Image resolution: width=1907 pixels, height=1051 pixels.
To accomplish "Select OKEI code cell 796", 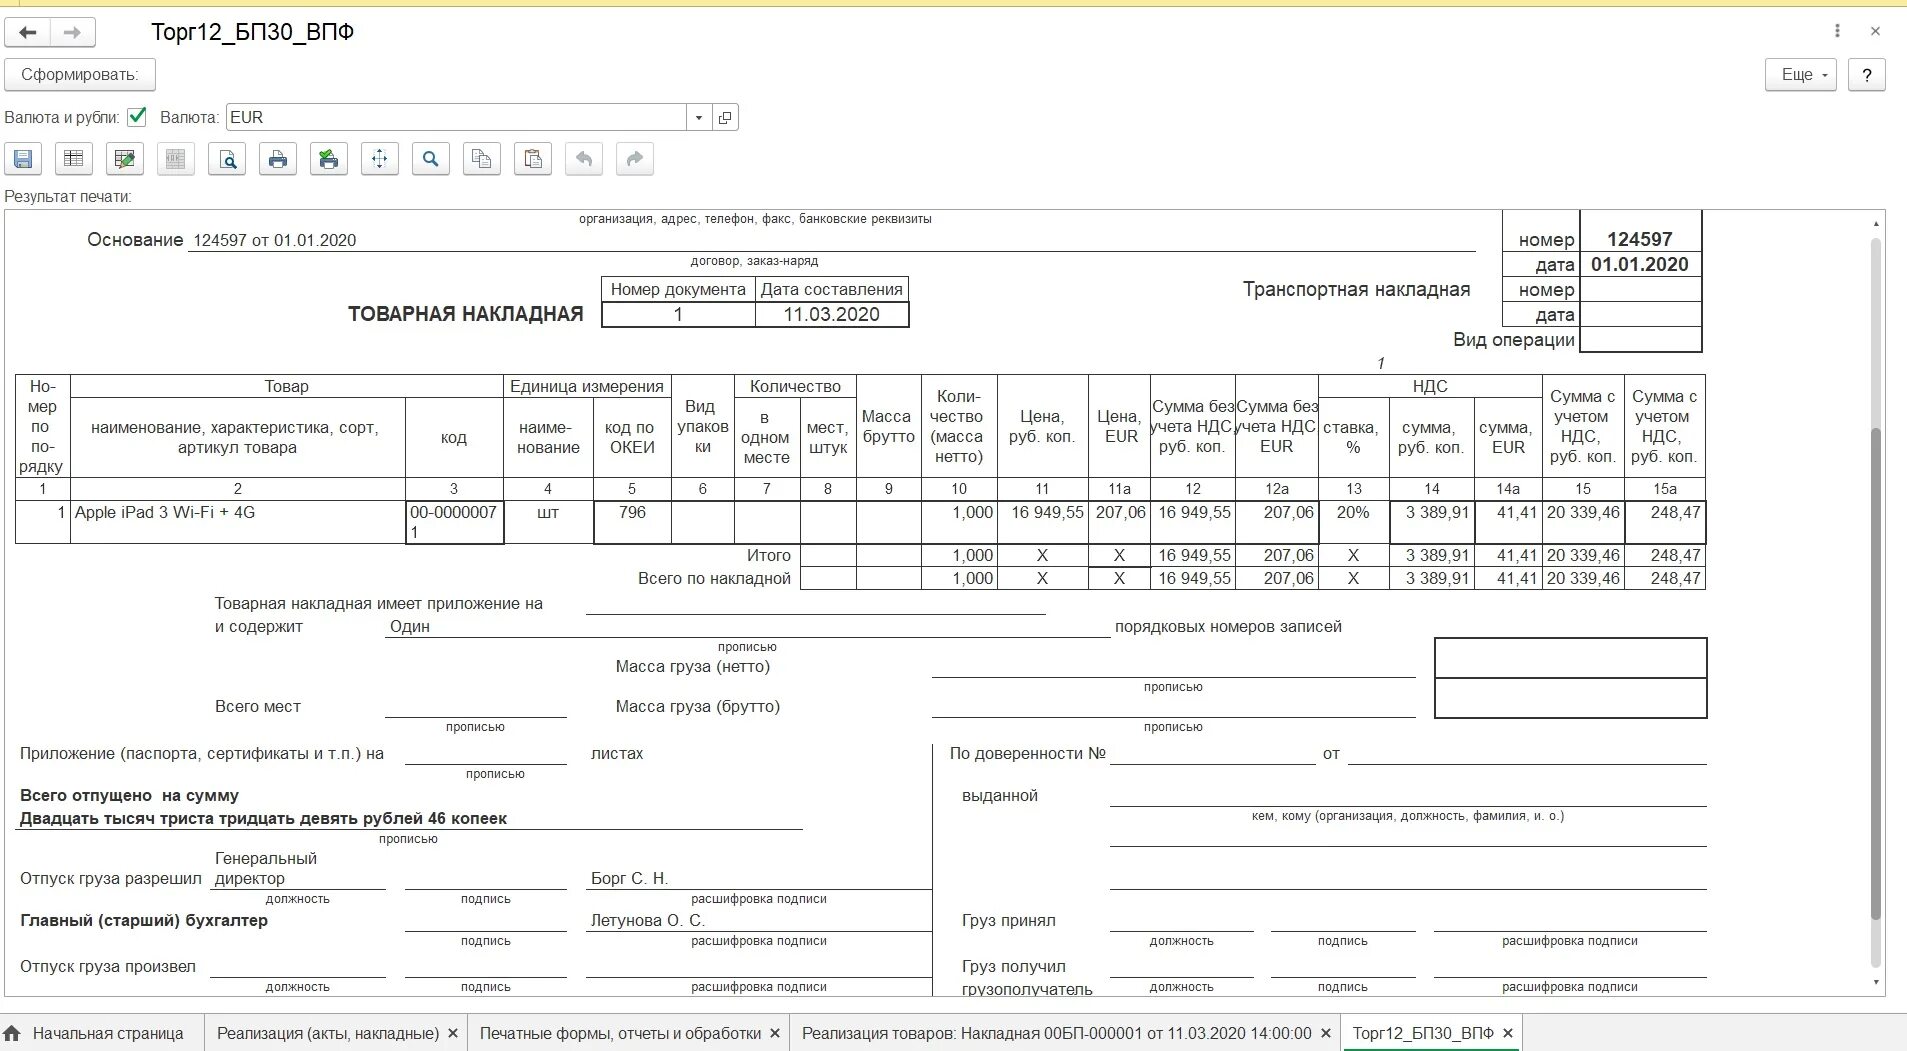I will click(632, 522).
